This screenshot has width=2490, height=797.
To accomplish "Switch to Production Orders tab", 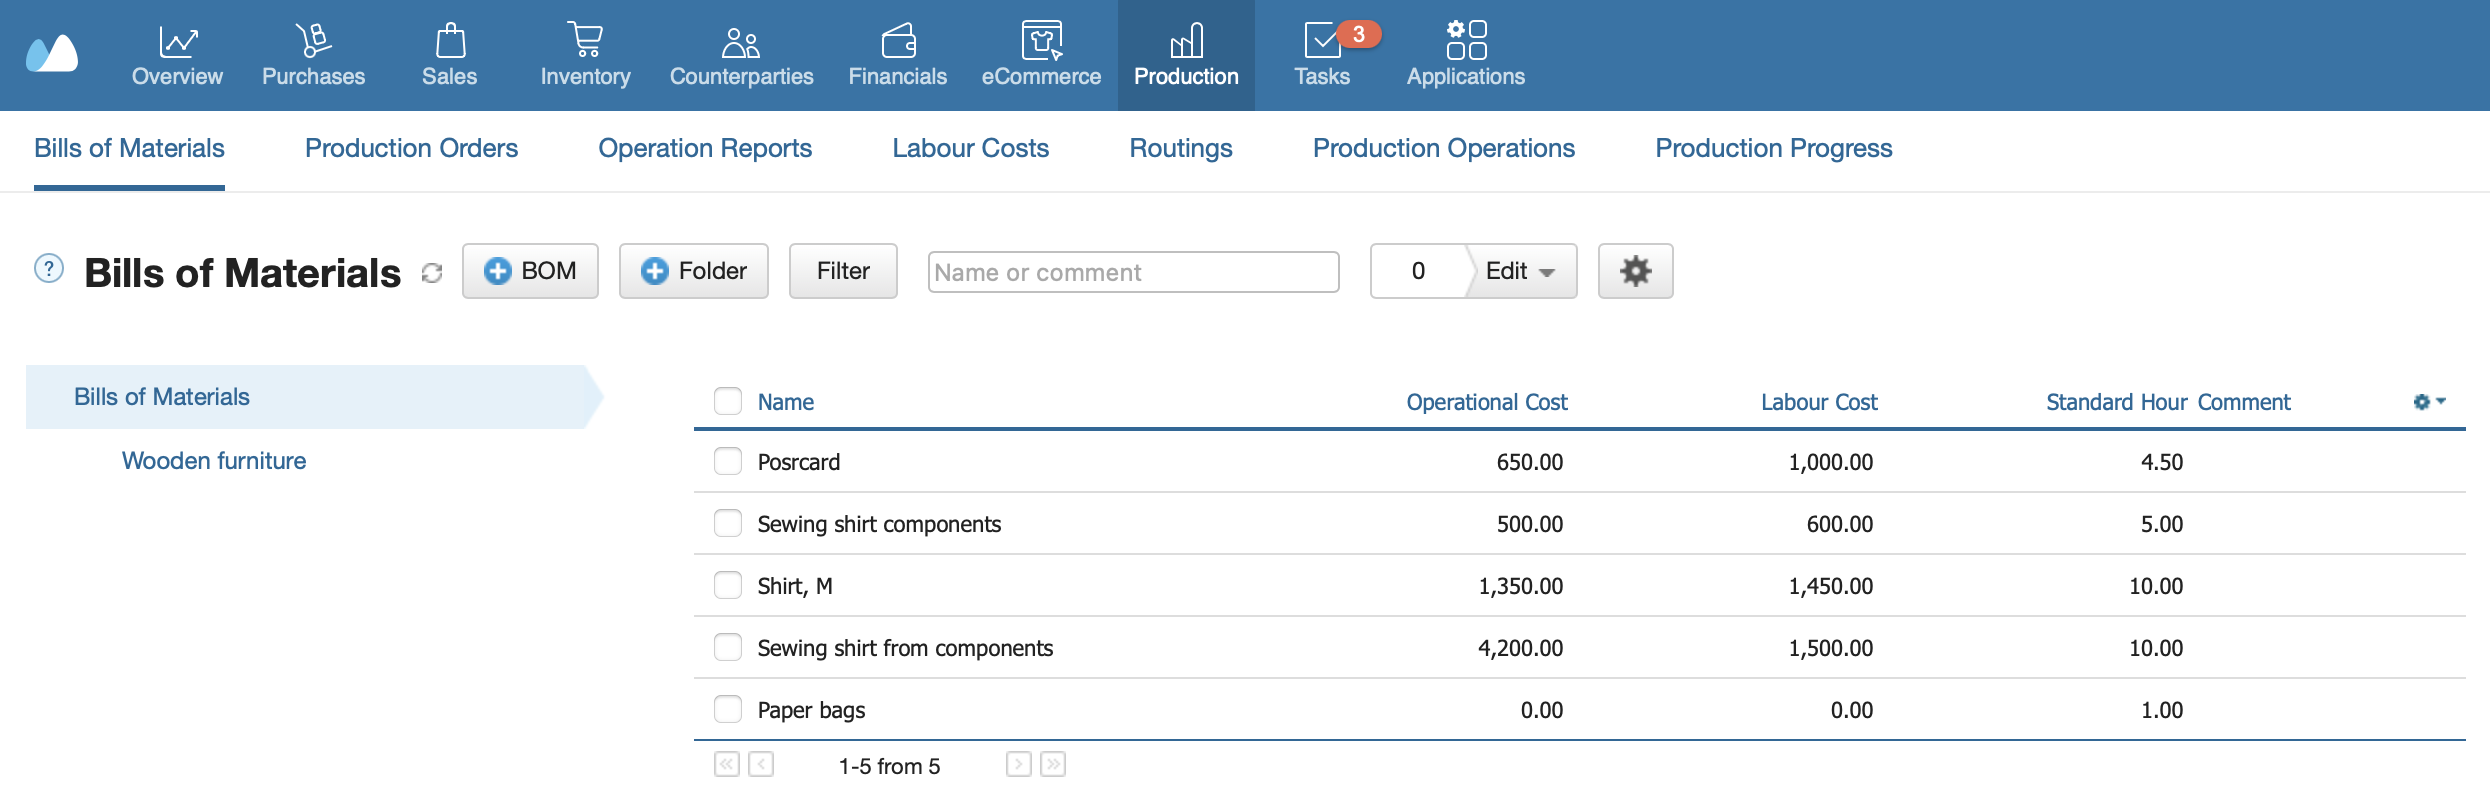I will tap(411, 148).
